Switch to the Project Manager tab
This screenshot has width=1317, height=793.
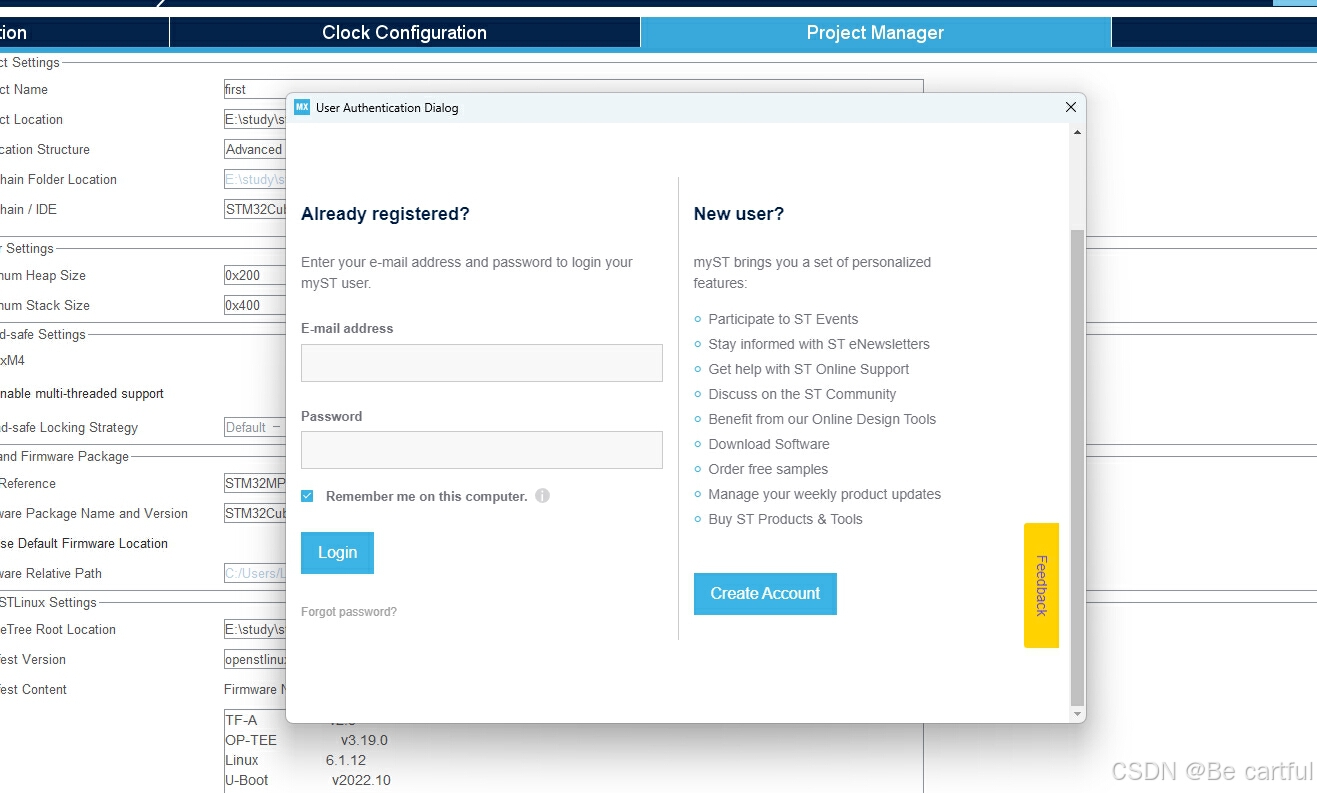pyautogui.click(x=875, y=33)
